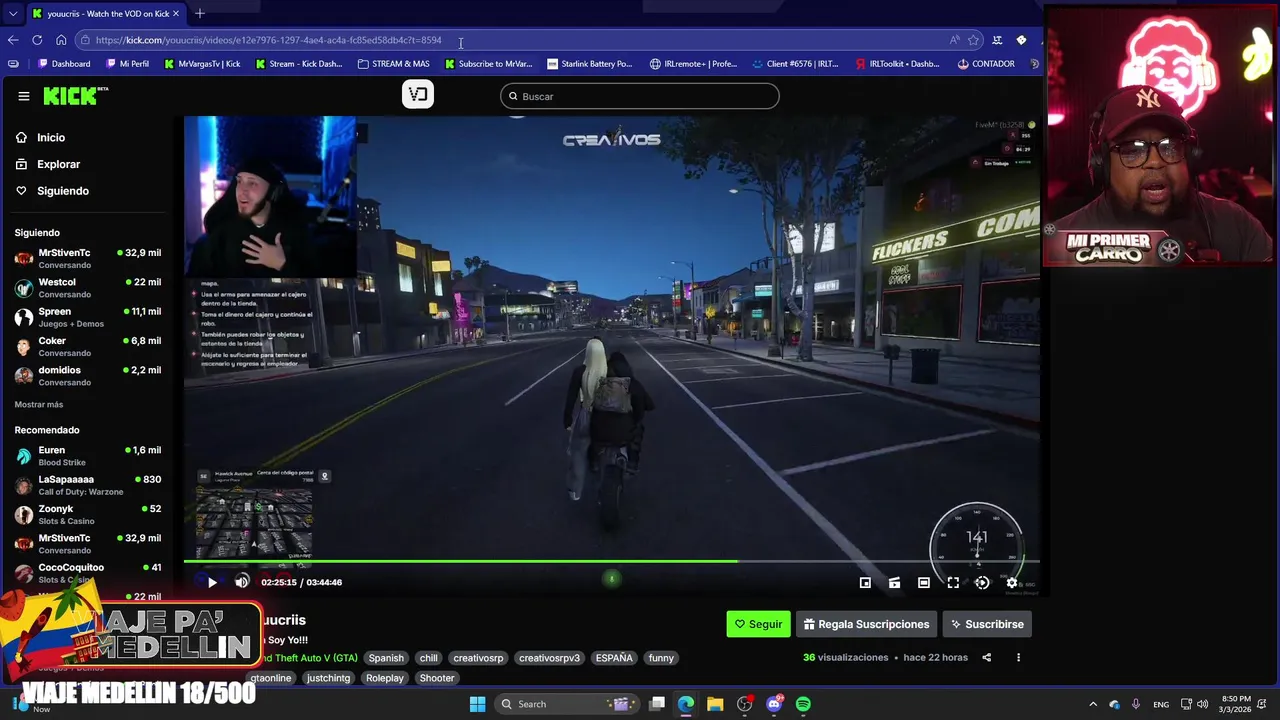Screen dimensions: 1280x720
Task: Follow the channel with Seguir button
Action: coord(758,624)
